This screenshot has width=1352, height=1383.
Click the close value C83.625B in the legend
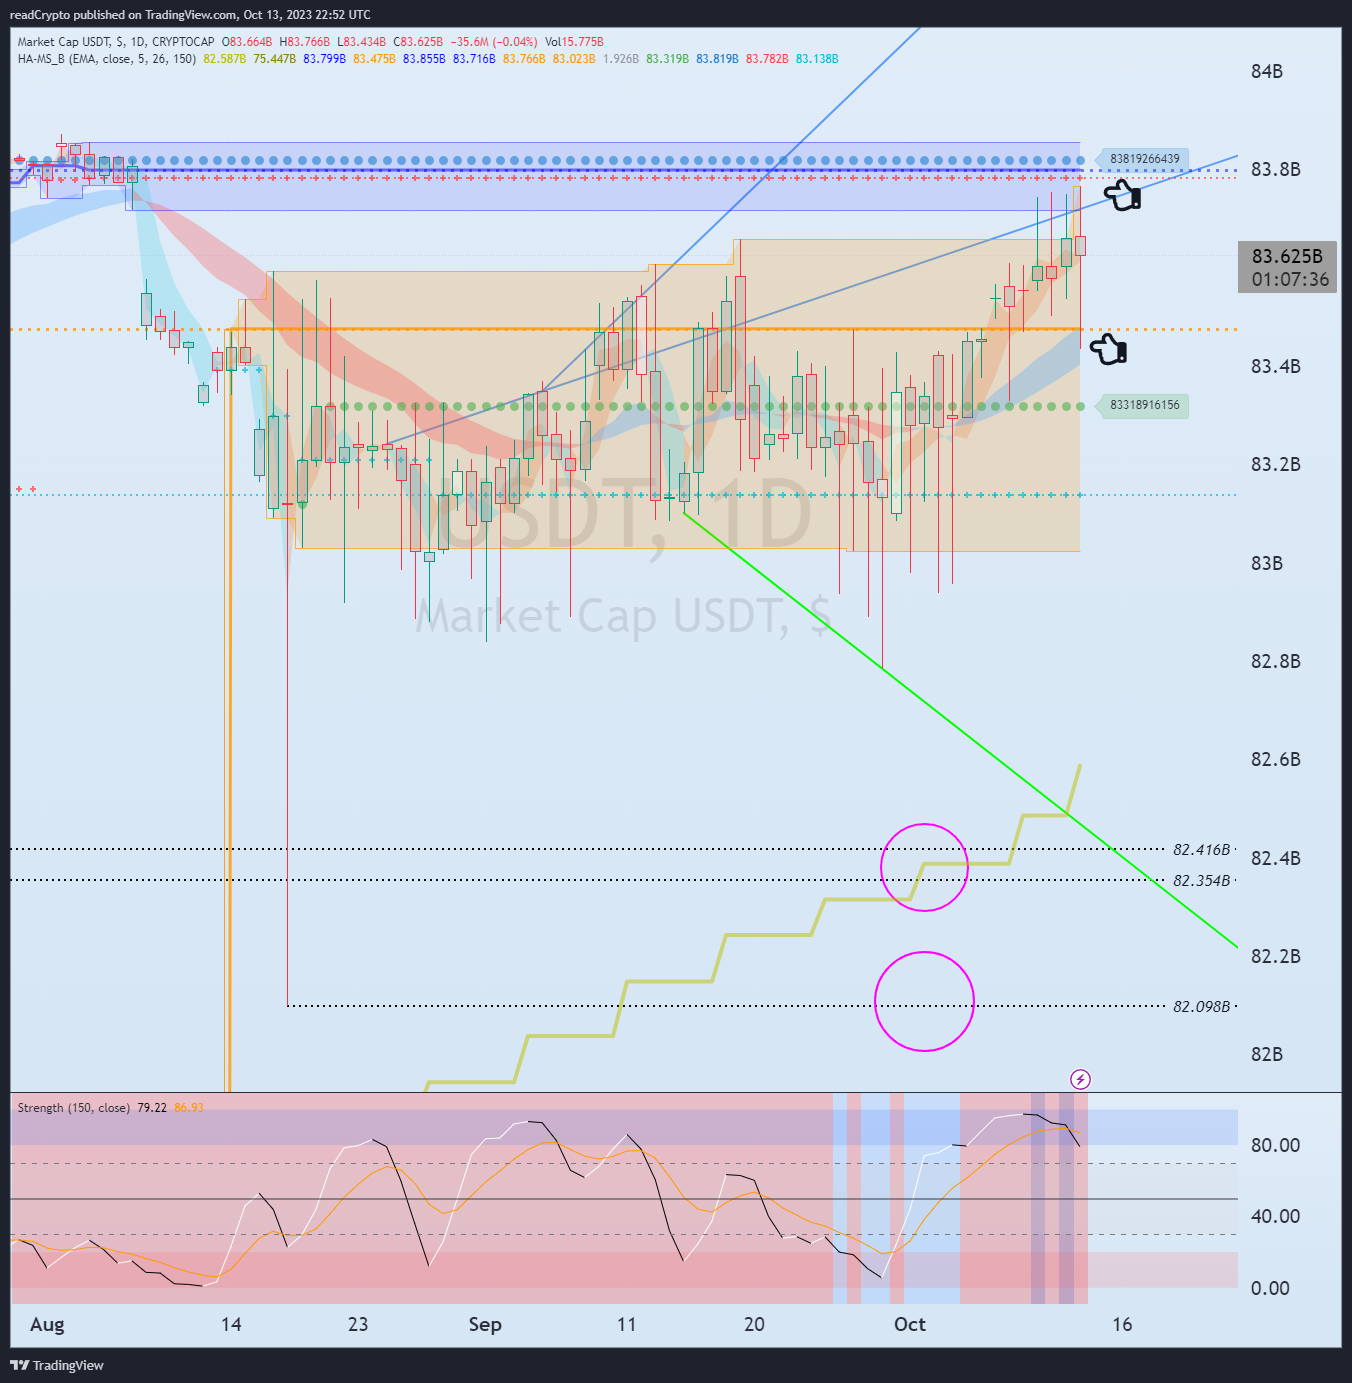coord(418,42)
